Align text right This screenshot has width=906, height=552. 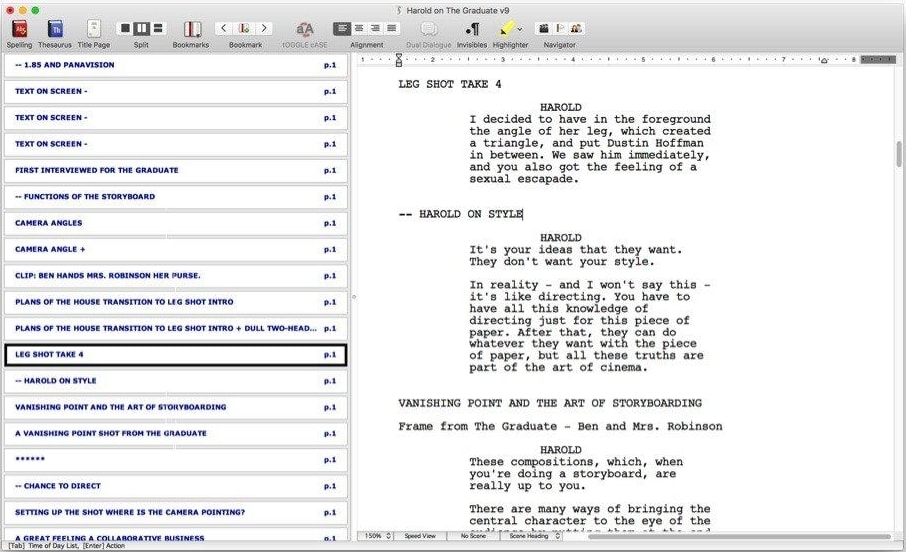375,28
